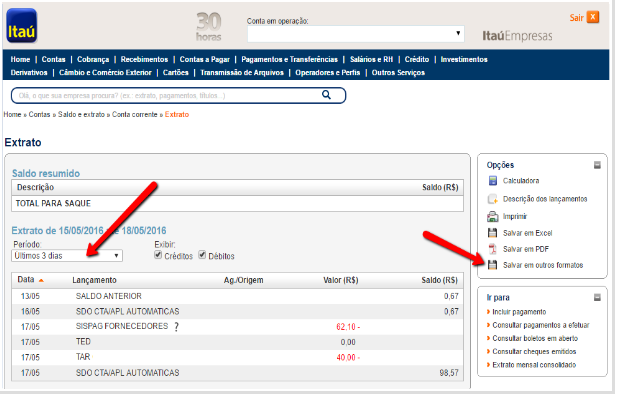Click Salvar em PDF link text
617x397 pixels.
[526, 249]
